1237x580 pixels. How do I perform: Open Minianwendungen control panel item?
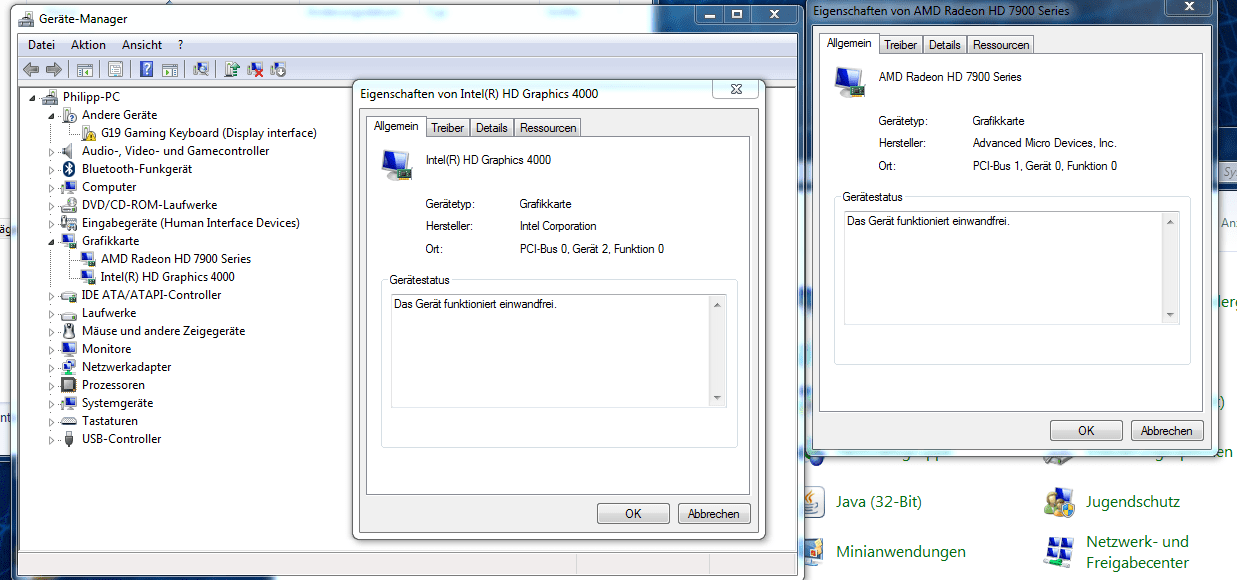pos(901,552)
